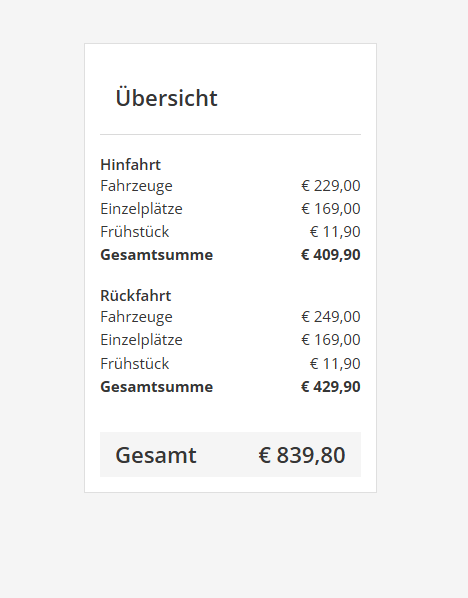Click the € 229,00 Fahrzeuge price
This screenshot has width=468, height=598.
(x=331, y=186)
